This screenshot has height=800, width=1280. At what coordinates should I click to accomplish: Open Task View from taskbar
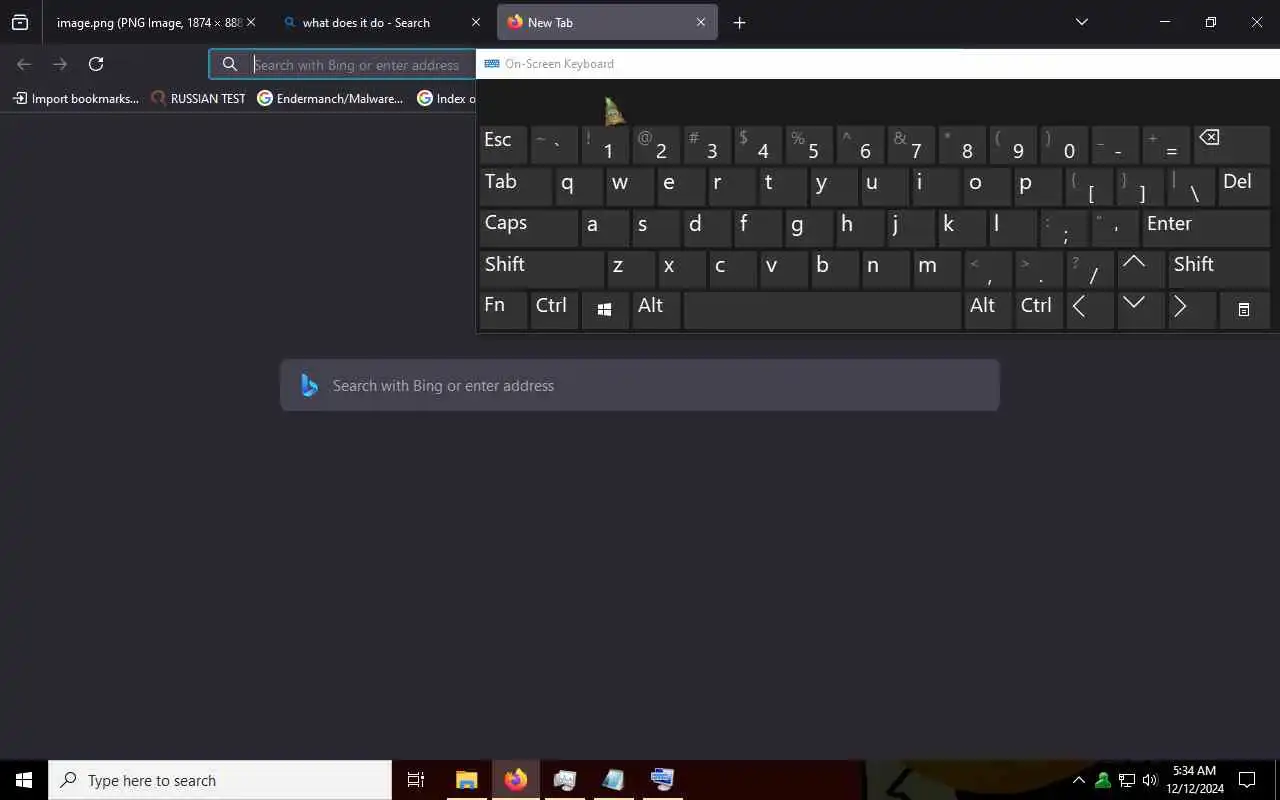coord(416,780)
